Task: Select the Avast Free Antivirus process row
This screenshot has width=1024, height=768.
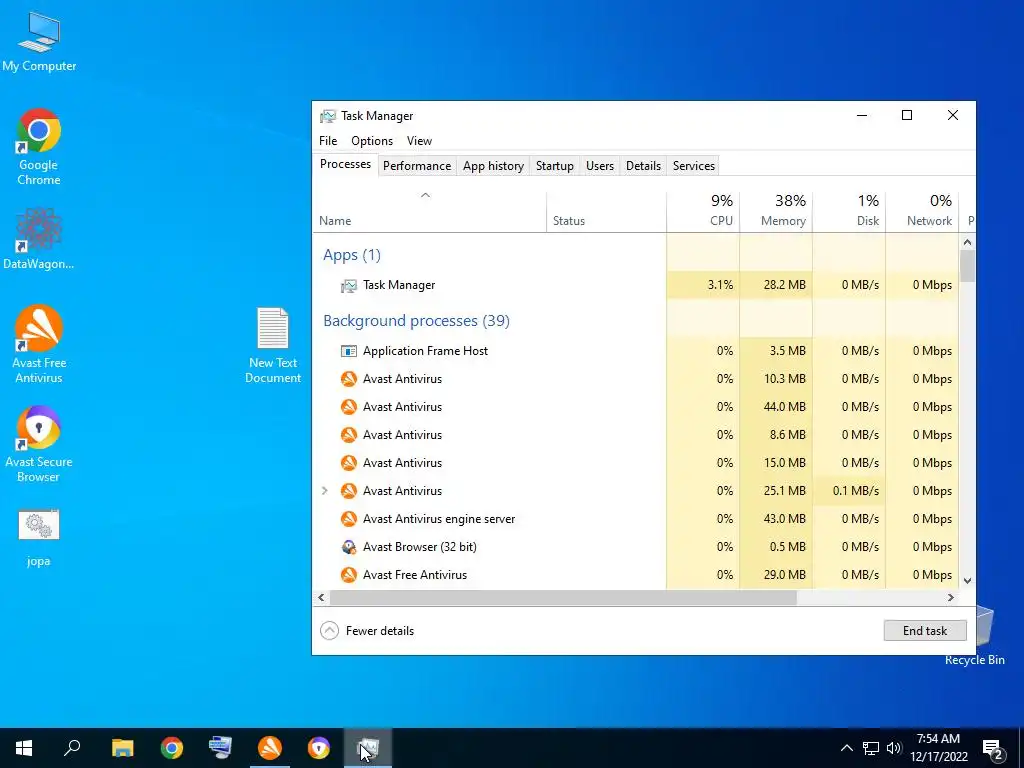Action: 635,575
